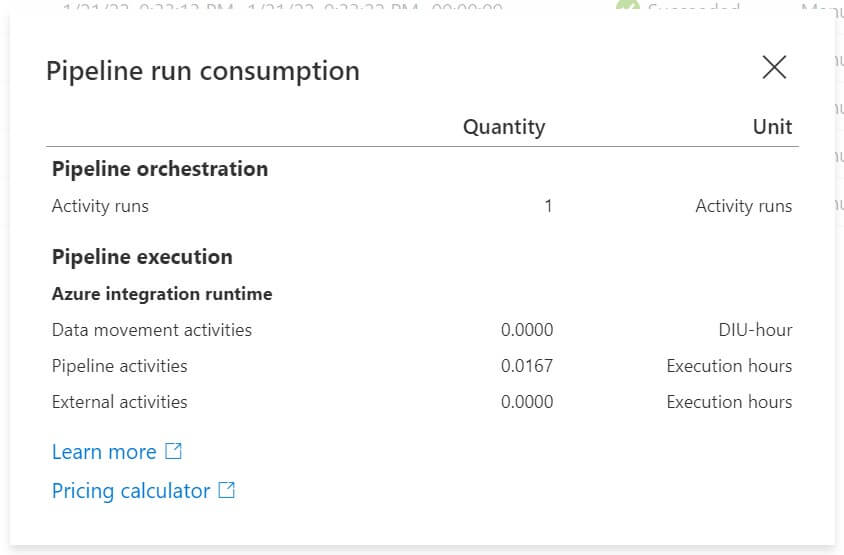Click the Pipeline run consumption dialog title
This screenshot has height=555, width=844.
[x=203, y=71]
